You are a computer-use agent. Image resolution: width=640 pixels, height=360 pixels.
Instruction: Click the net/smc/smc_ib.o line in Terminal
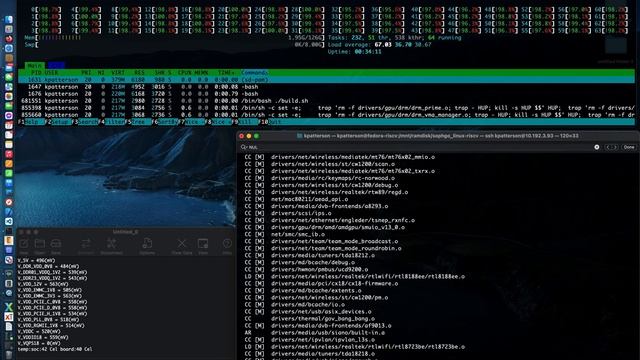284,234
